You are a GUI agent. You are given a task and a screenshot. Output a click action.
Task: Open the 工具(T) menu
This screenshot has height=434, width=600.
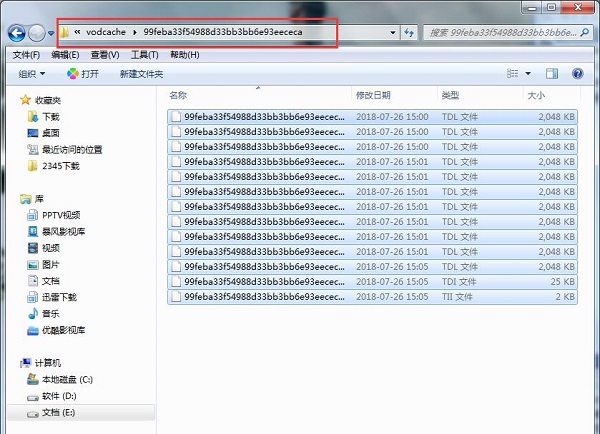pos(145,55)
